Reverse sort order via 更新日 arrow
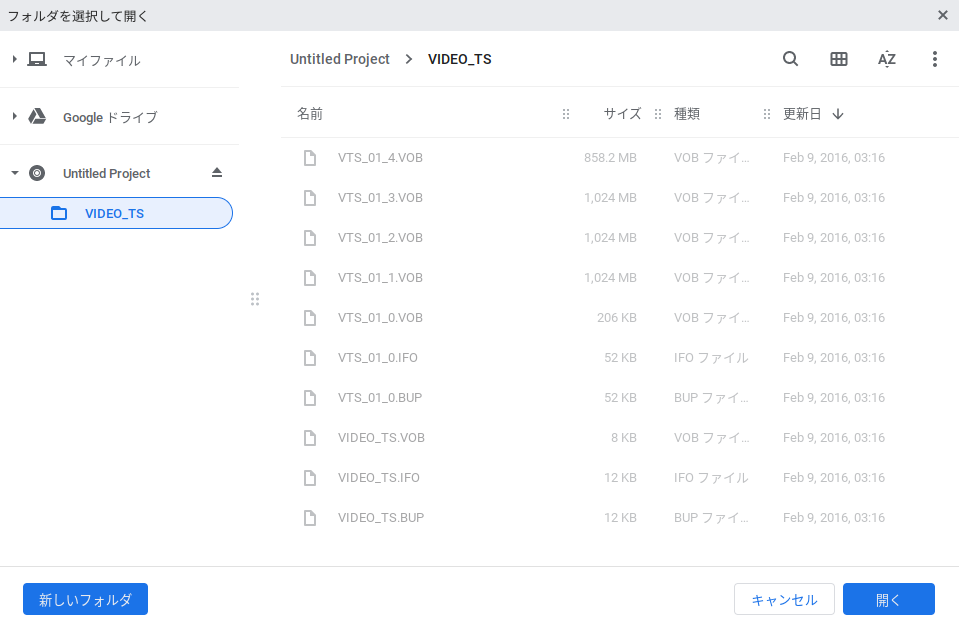 837,114
